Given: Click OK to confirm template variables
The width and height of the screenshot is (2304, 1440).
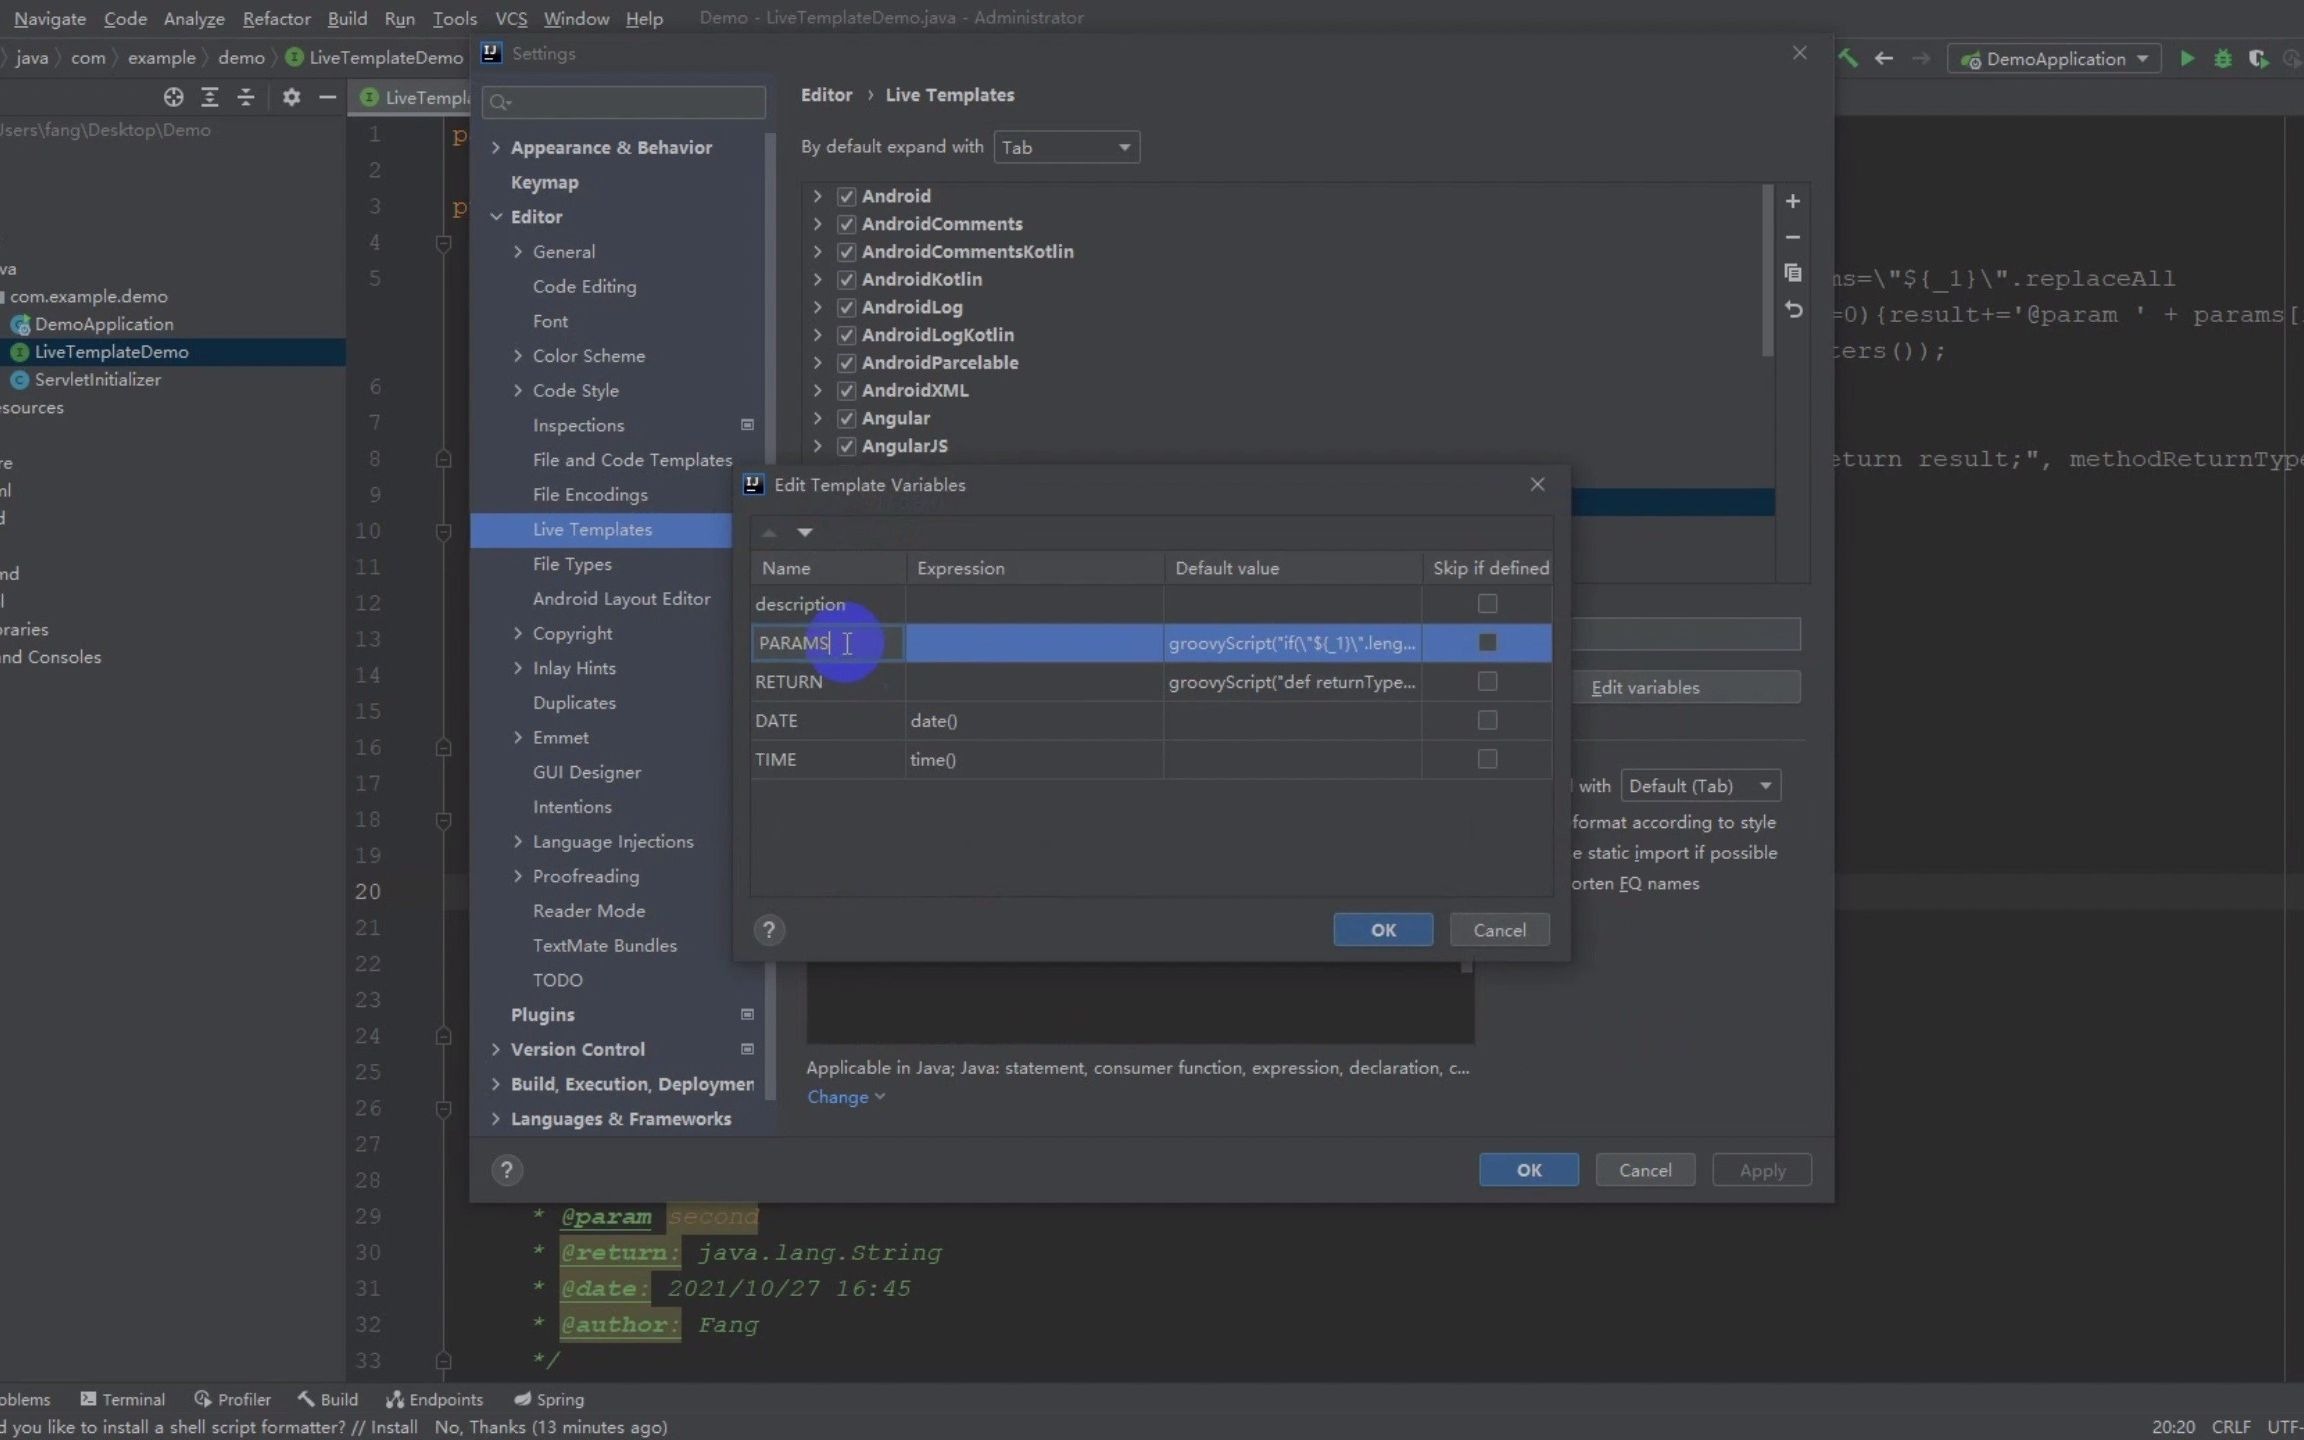Looking at the screenshot, I should click(1382, 929).
